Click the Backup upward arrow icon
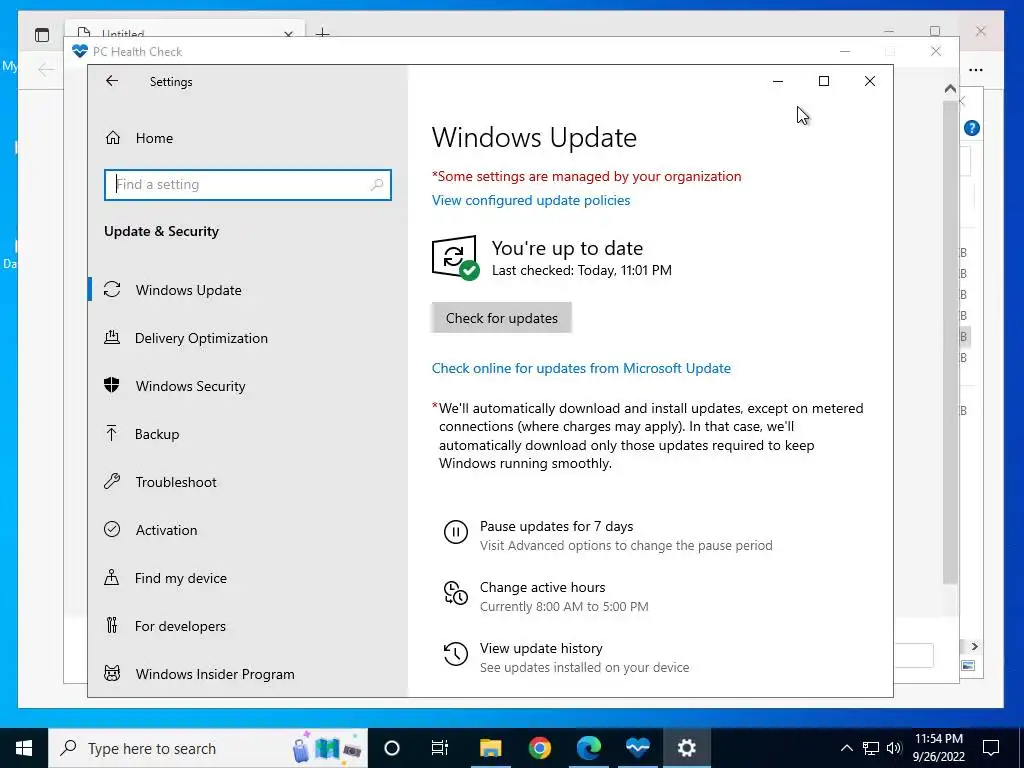The width and height of the screenshot is (1024, 768). (112, 434)
